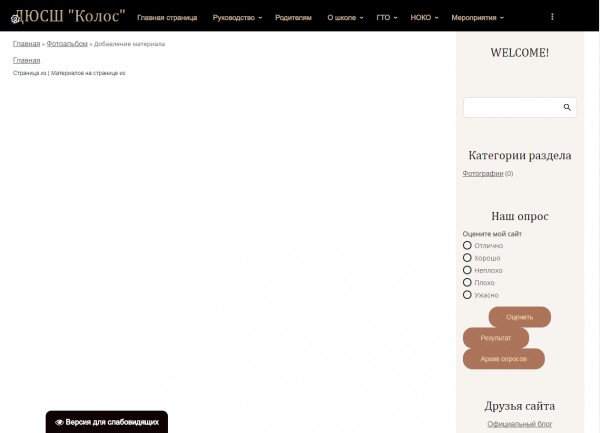
Task: Expand the Мероприятия dropdown menu
Action: [x=477, y=18]
